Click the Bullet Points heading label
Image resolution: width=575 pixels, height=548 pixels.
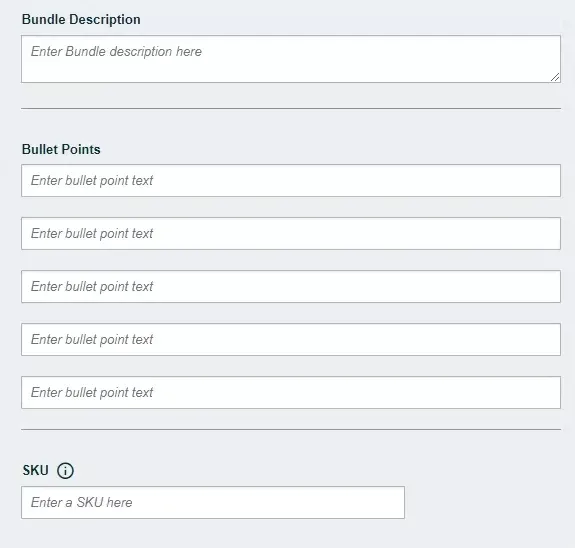[61, 149]
